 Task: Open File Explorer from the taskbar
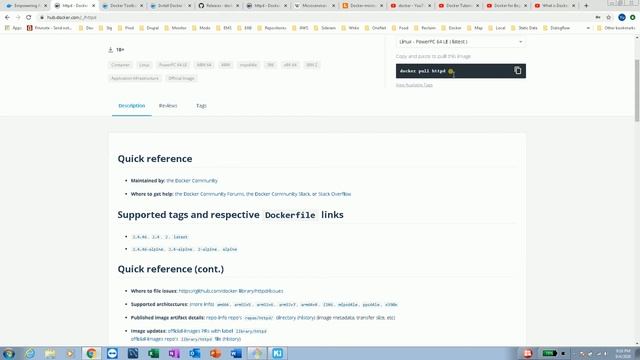pos(50,353)
